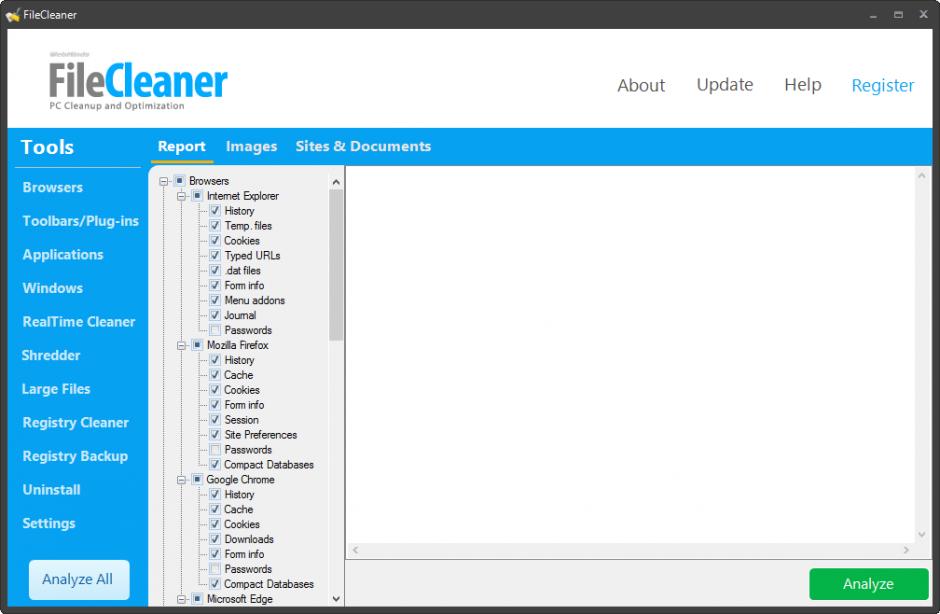This screenshot has height=614, width=940.
Task: Check Internet Explorer Passwords
Action: (215, 330)
